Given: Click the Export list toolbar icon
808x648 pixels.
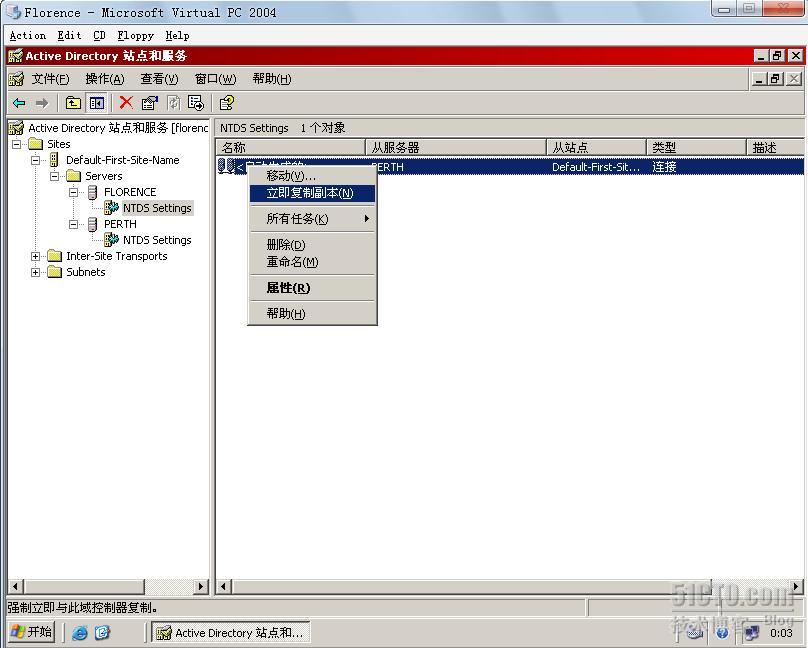Looking at the screenshot, I should pyautogui.click(x=196, y=103).
